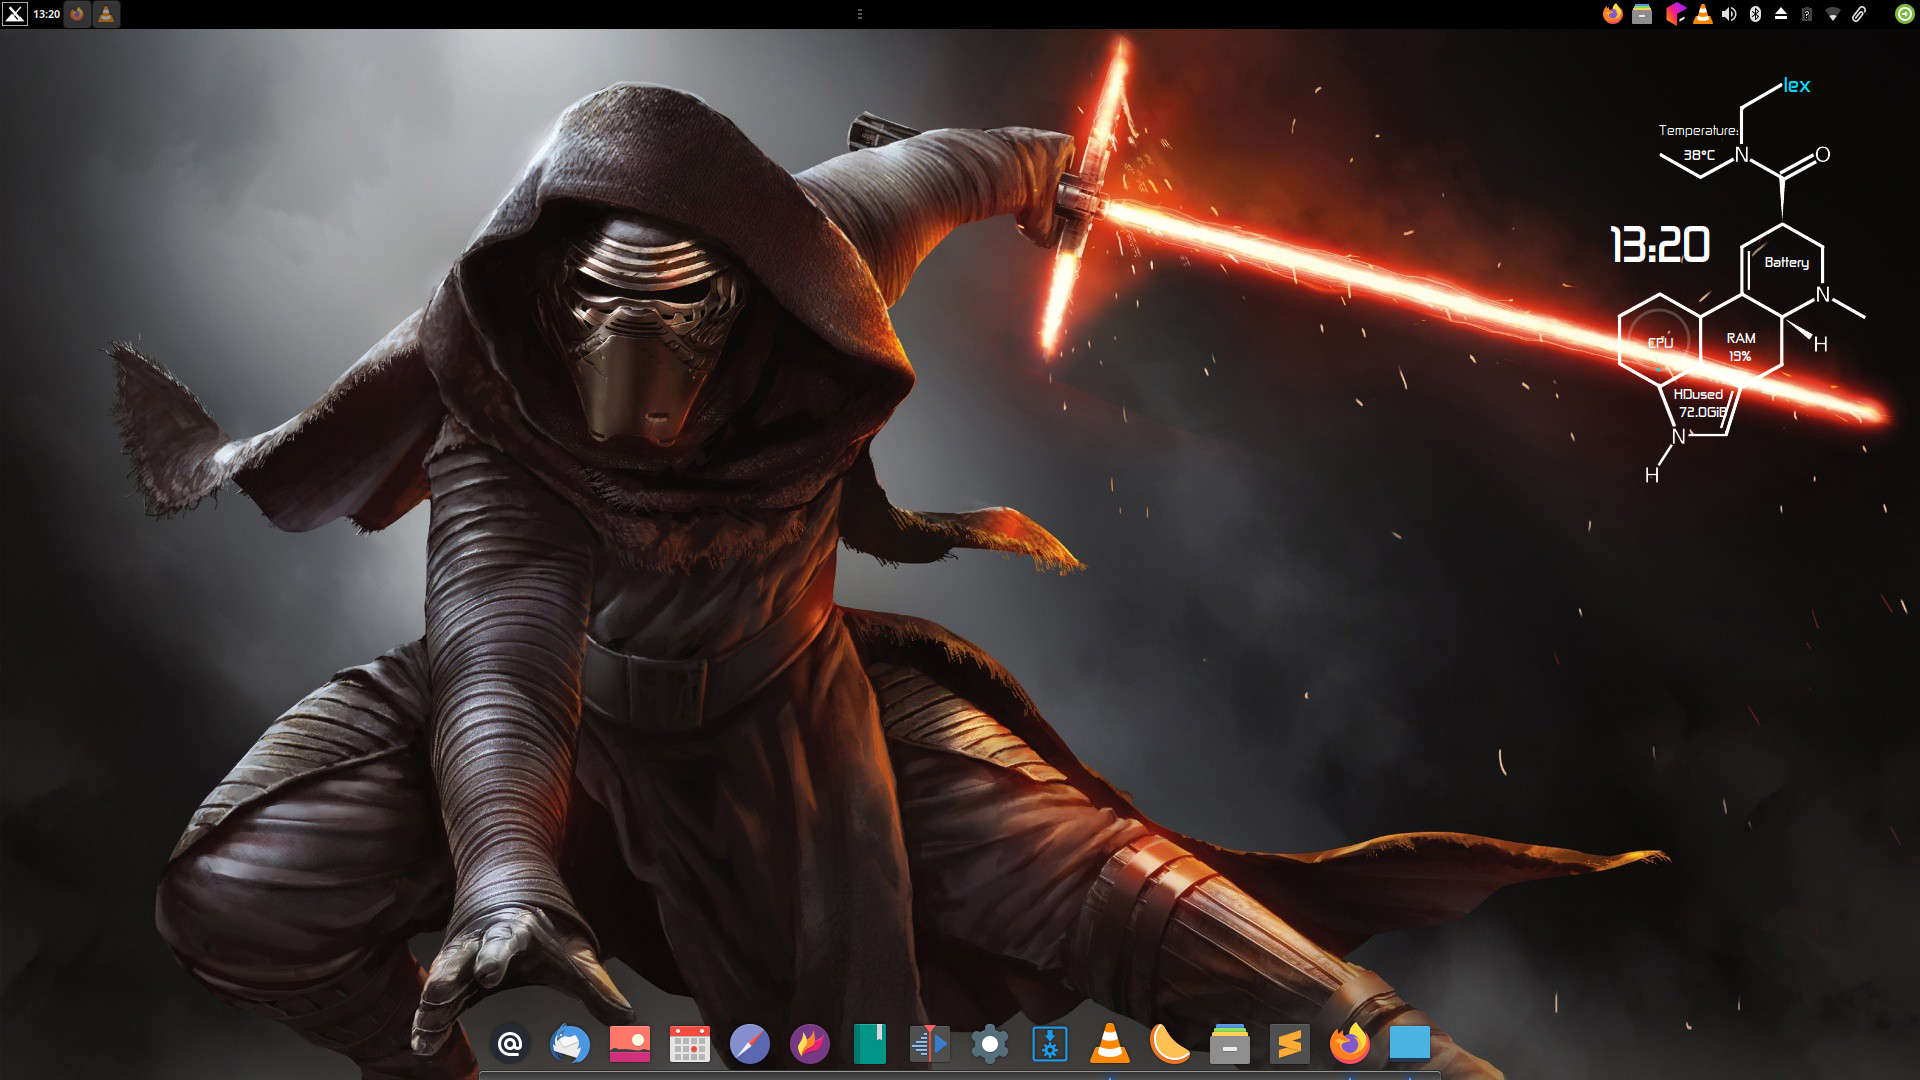
Task: Click the blue 'lex' text in the widget
Action: pos(1797,86)
